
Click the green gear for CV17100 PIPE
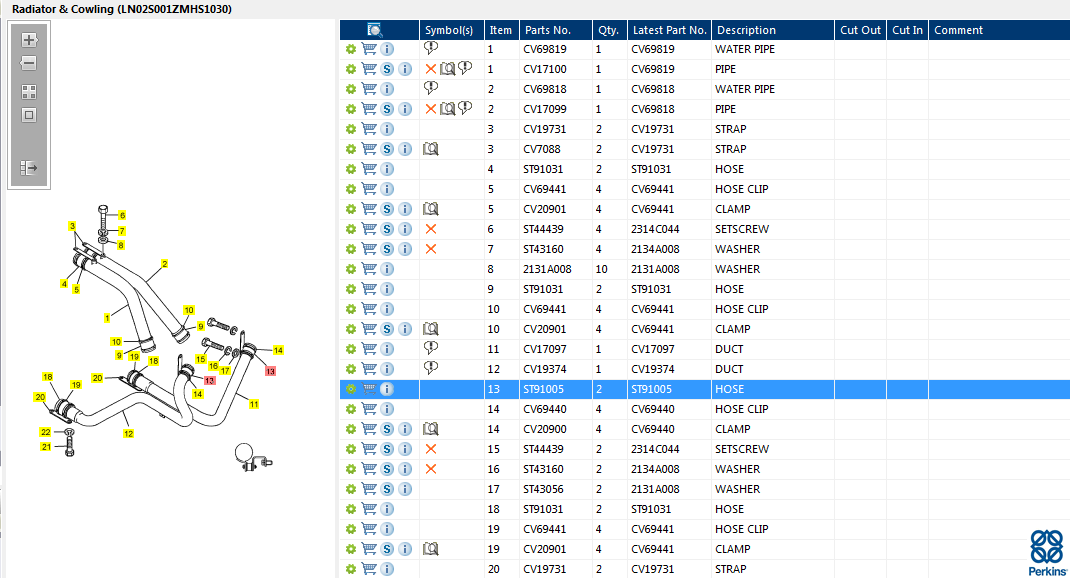coord(351,69)
